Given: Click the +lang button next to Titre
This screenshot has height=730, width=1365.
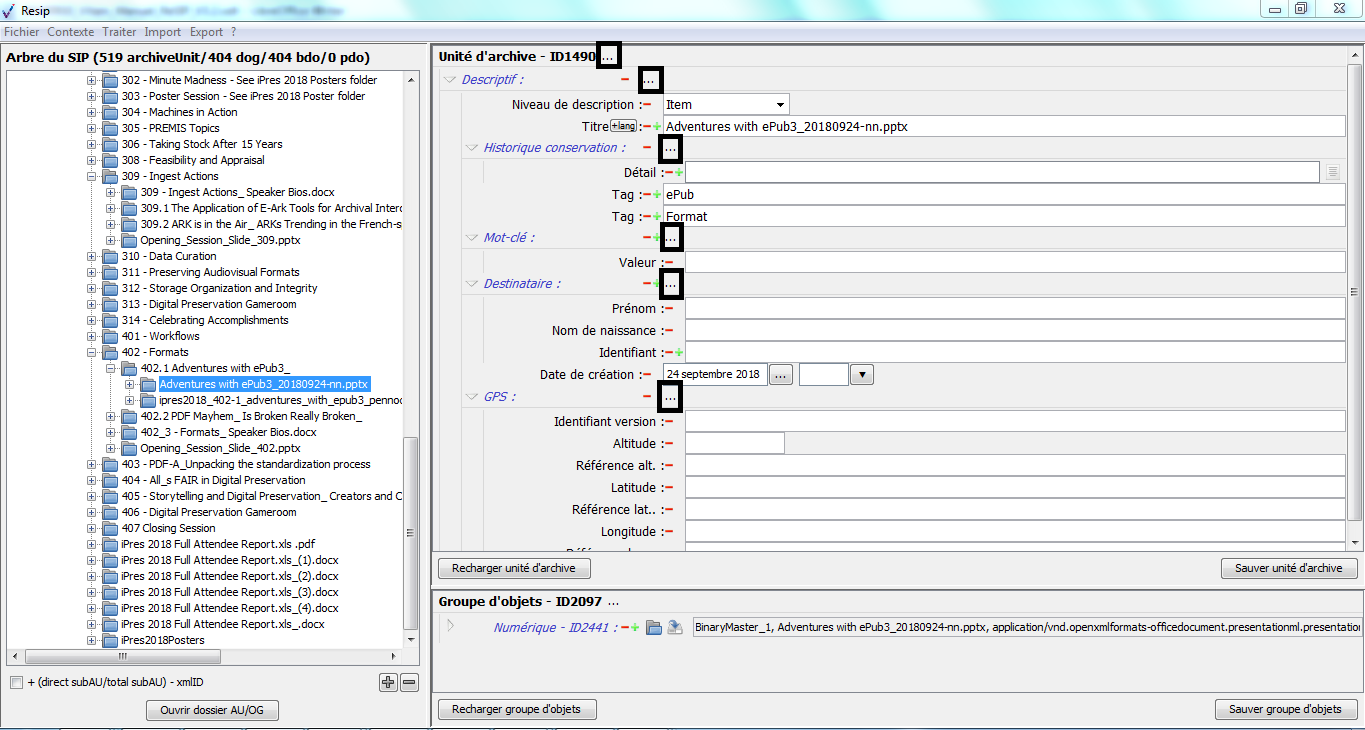Looking at the screenshot, I should click(624, 126).
